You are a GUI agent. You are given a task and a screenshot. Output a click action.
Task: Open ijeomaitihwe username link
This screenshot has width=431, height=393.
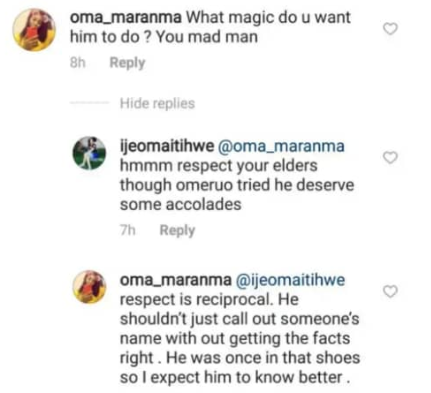click(167, 146)
